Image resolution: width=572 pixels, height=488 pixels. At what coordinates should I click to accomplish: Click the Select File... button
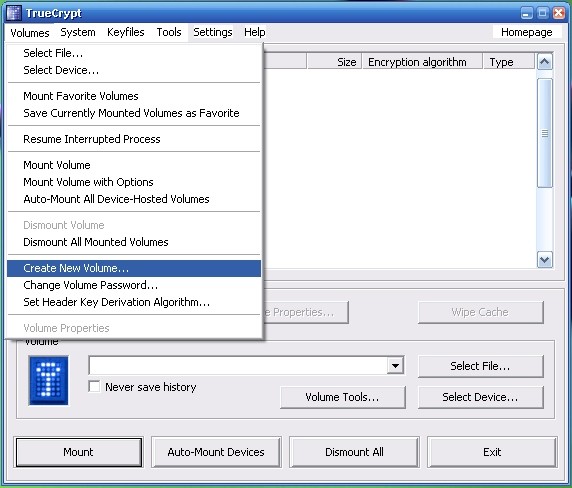click(x=480, y=366)
